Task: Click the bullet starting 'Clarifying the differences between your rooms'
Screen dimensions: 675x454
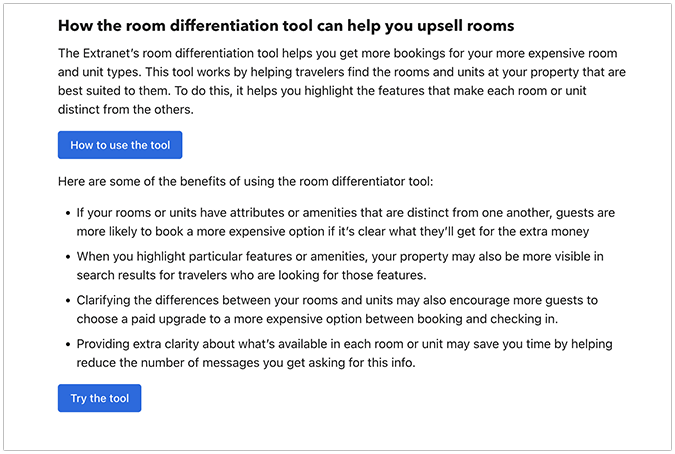Action: [x=337, y=309]
